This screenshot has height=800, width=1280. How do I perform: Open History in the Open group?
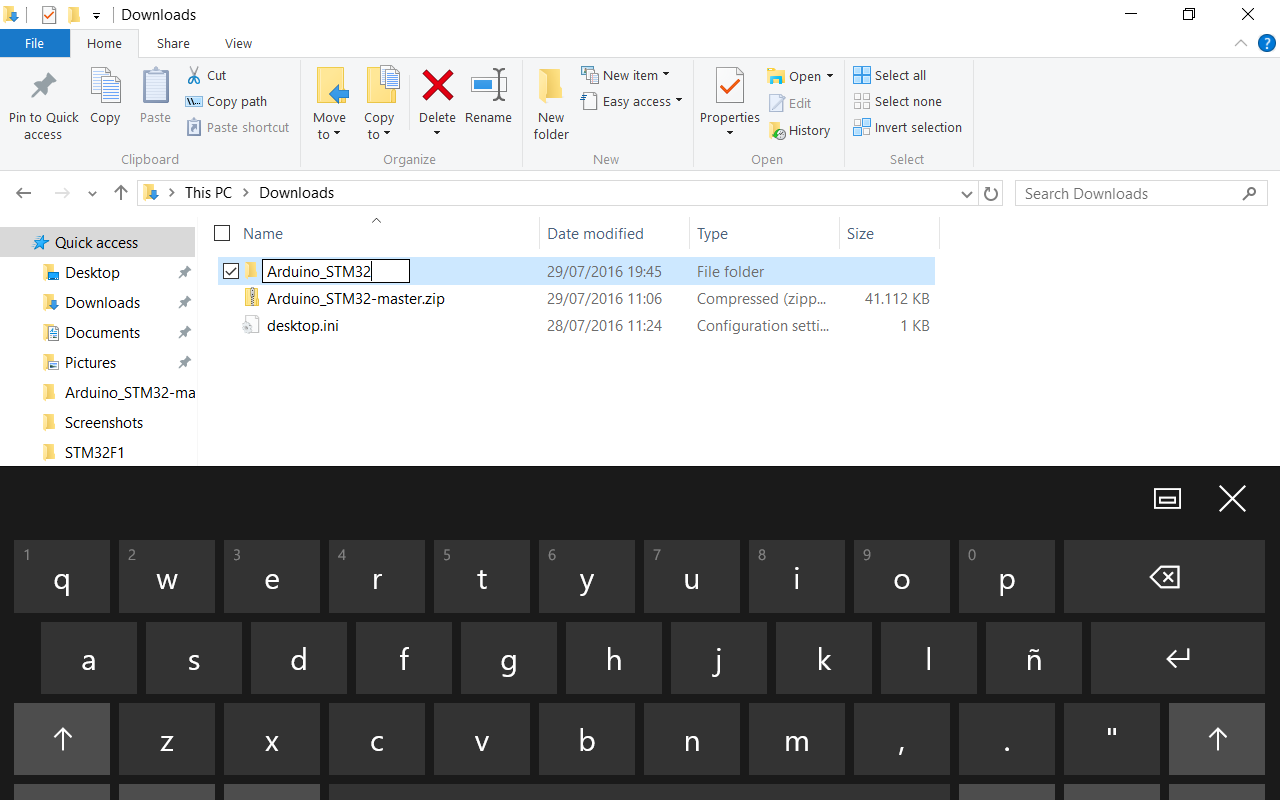tap(799, 130)
